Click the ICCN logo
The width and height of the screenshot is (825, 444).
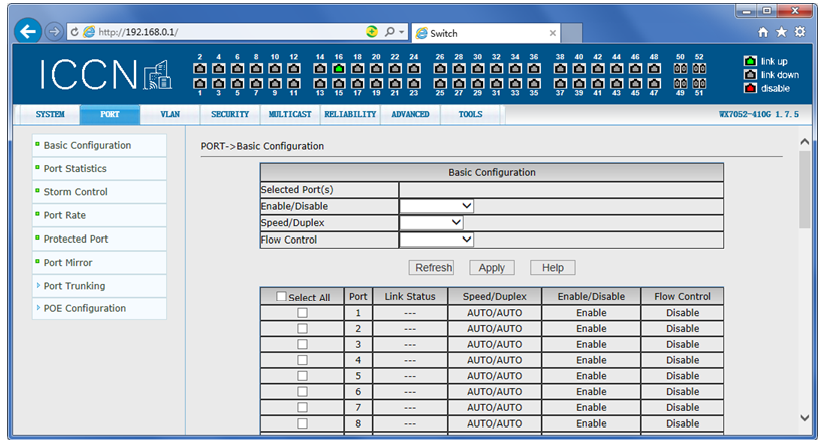click(105, 74)
